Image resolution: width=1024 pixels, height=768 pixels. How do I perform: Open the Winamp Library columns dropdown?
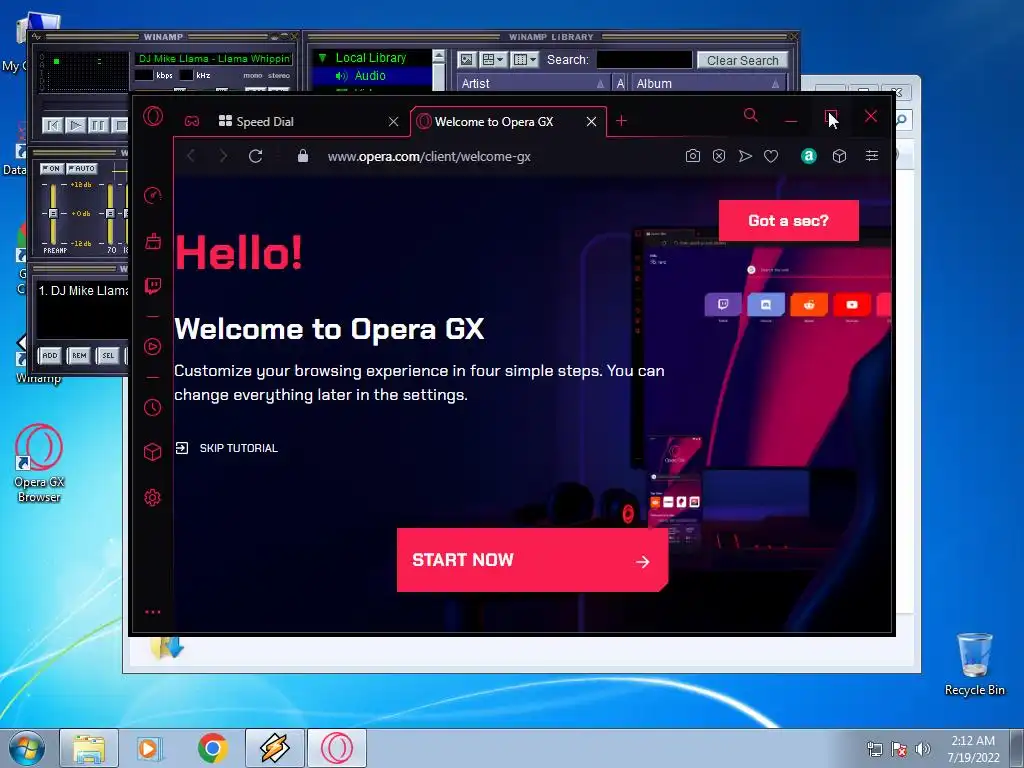click(525, 60)
